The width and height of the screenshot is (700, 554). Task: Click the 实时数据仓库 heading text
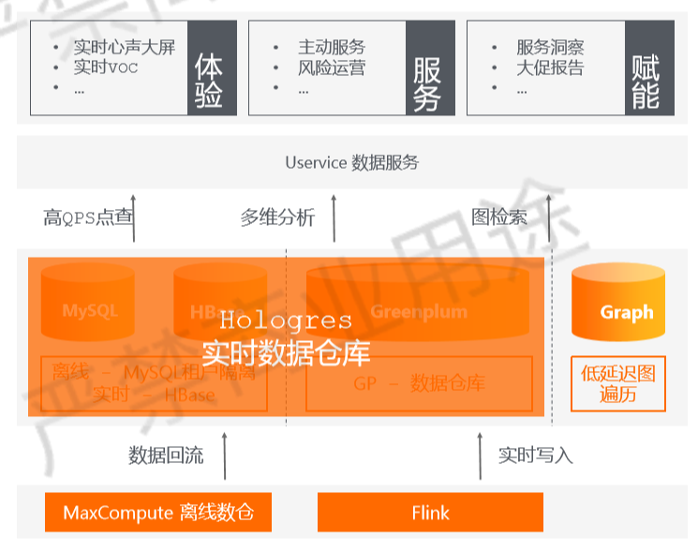tap(286, 353)
